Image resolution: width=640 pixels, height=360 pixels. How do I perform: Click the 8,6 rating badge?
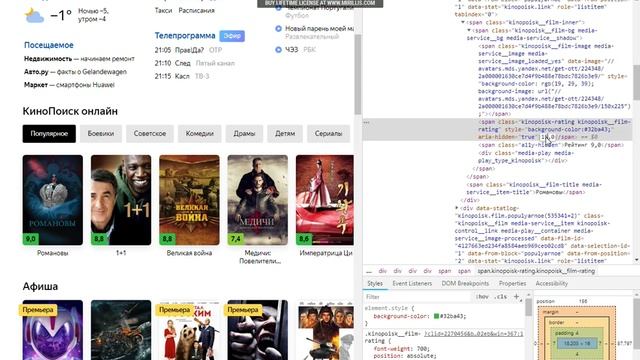304,239
